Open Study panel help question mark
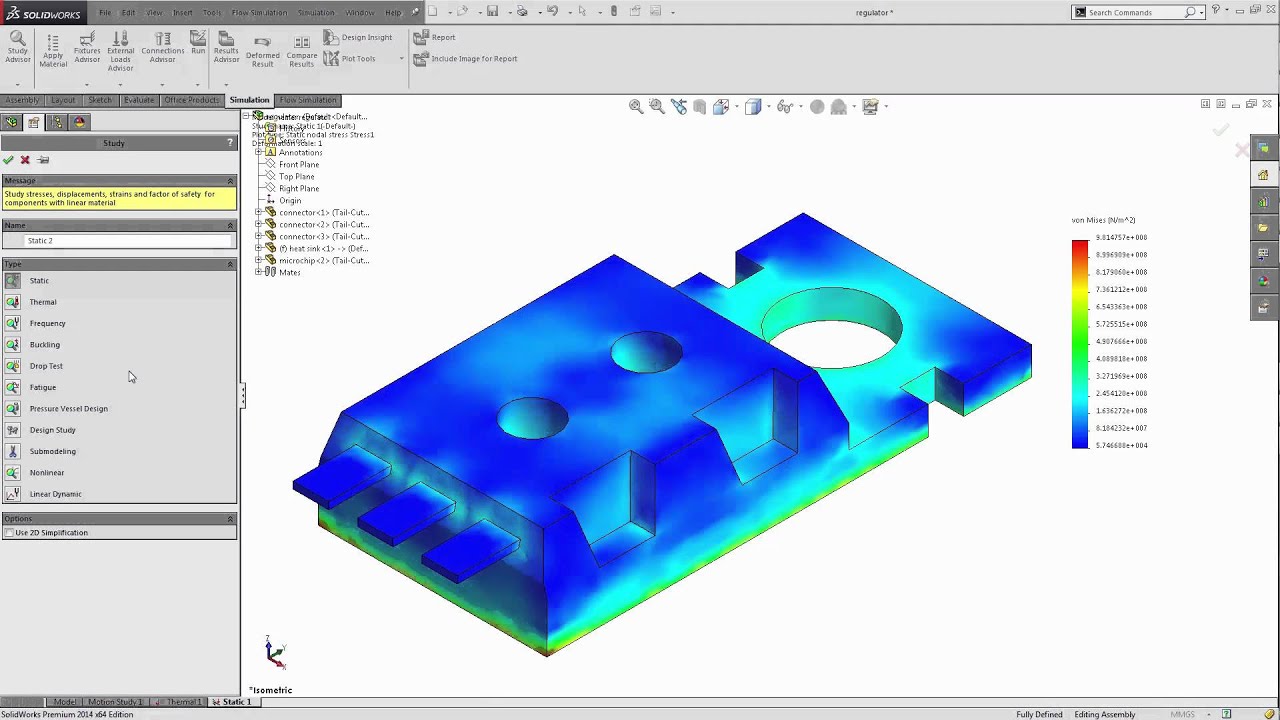The image size is (1280, 720). [x=230, y=143]
